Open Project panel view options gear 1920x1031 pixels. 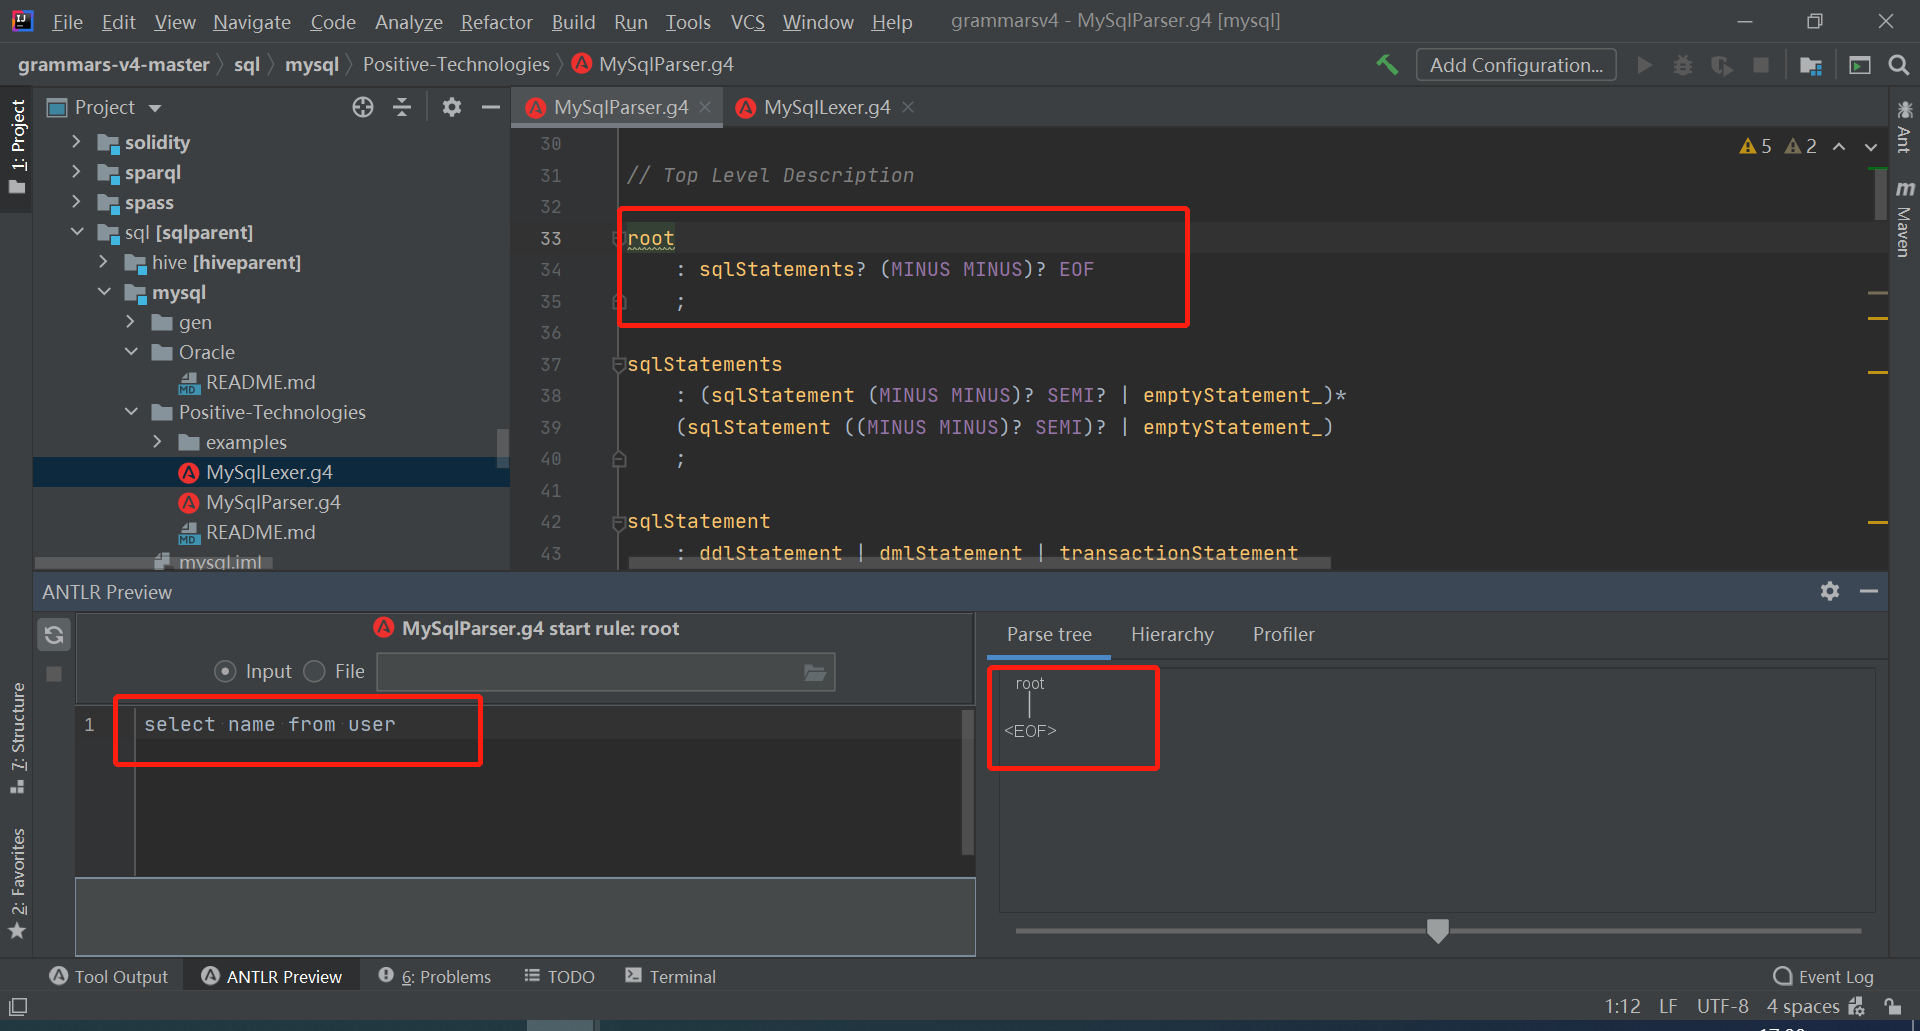[452, 107]
